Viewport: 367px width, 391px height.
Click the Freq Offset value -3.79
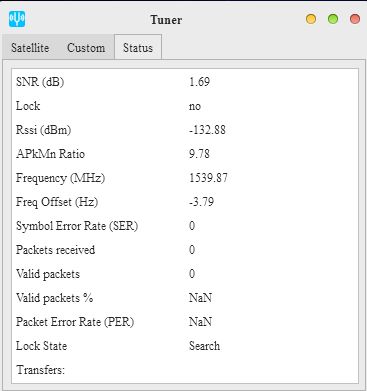[201, 202]
